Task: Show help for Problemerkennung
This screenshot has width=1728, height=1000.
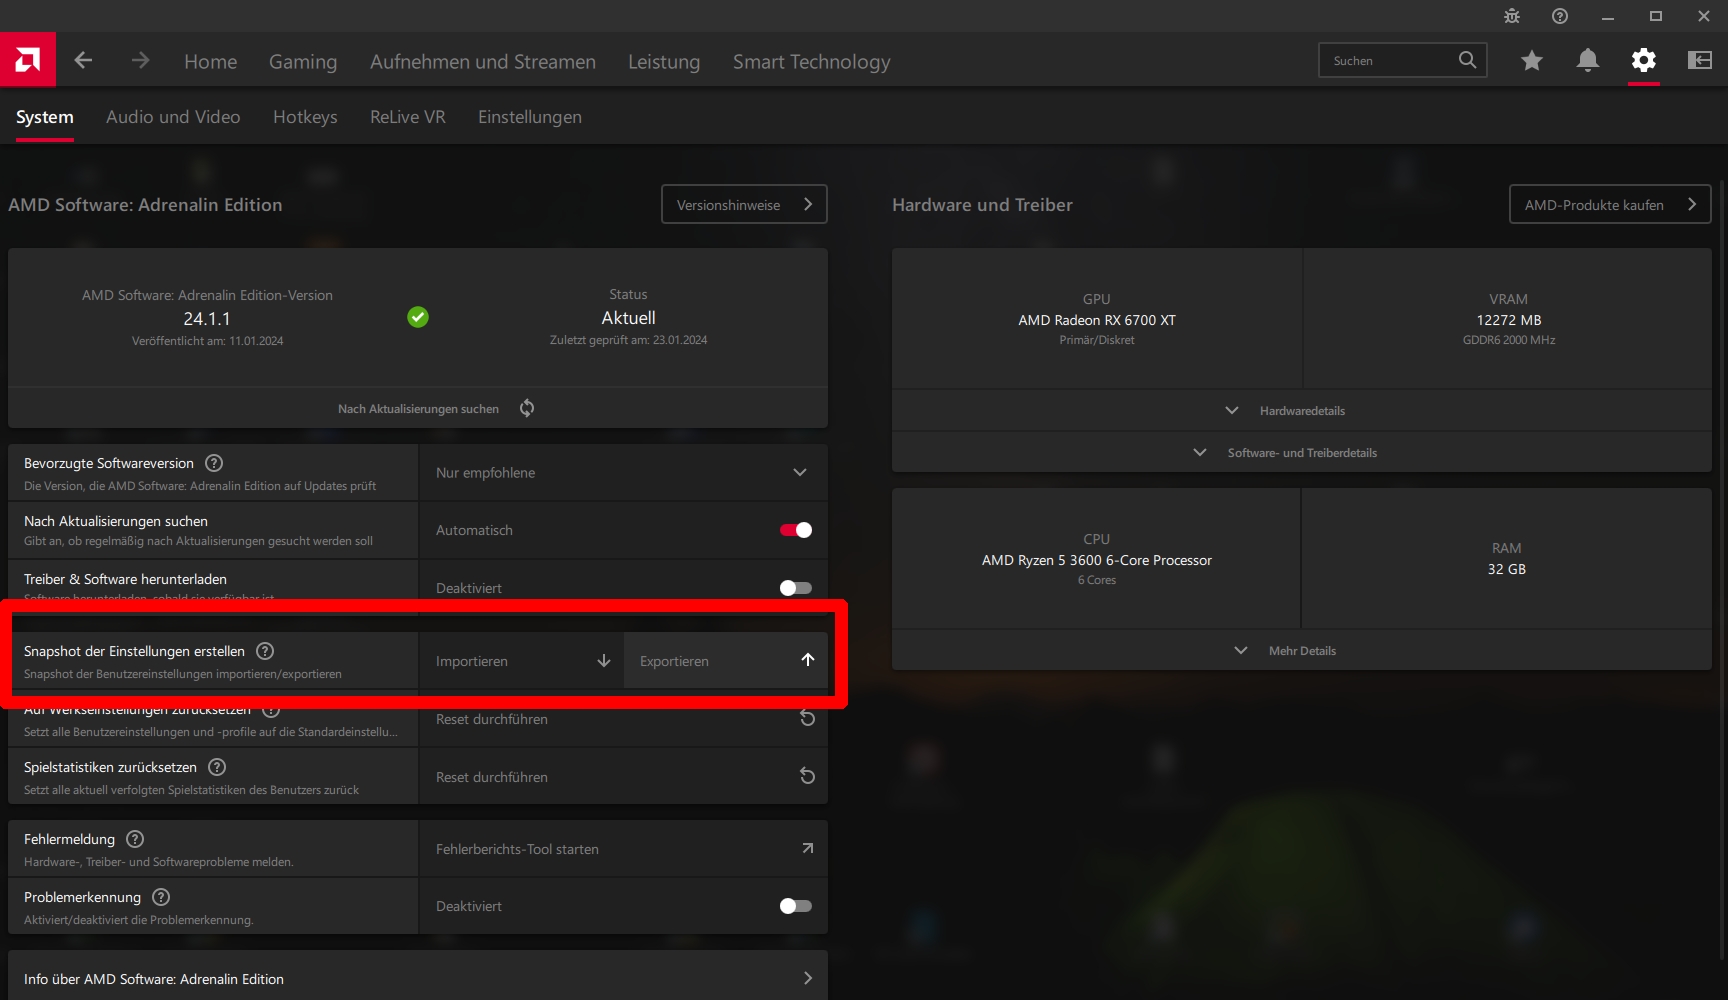Action: (161, 897)
